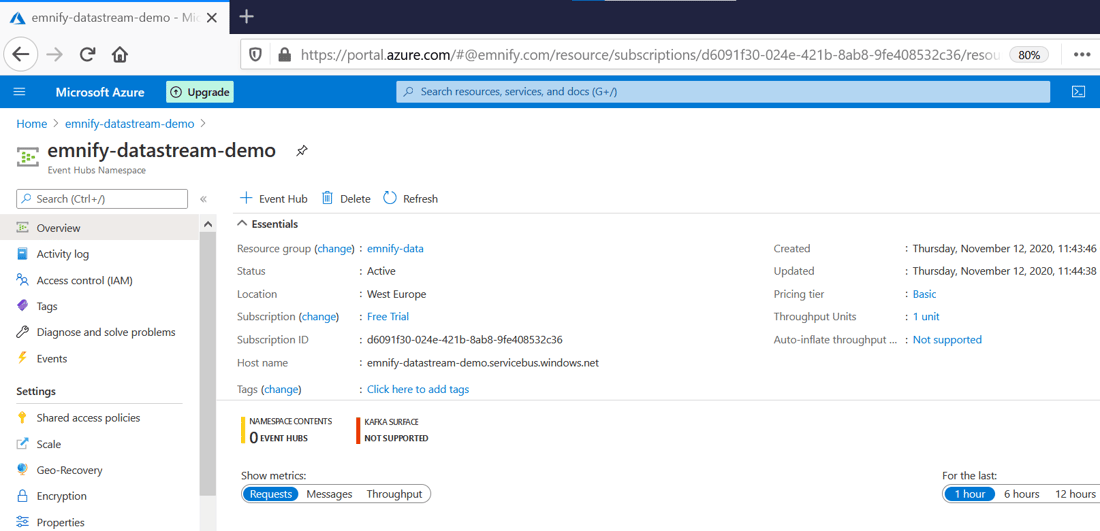1100x531 pixels.
Task: Click the Not supported auto-inflate link
Action: [x=947, y=340]
